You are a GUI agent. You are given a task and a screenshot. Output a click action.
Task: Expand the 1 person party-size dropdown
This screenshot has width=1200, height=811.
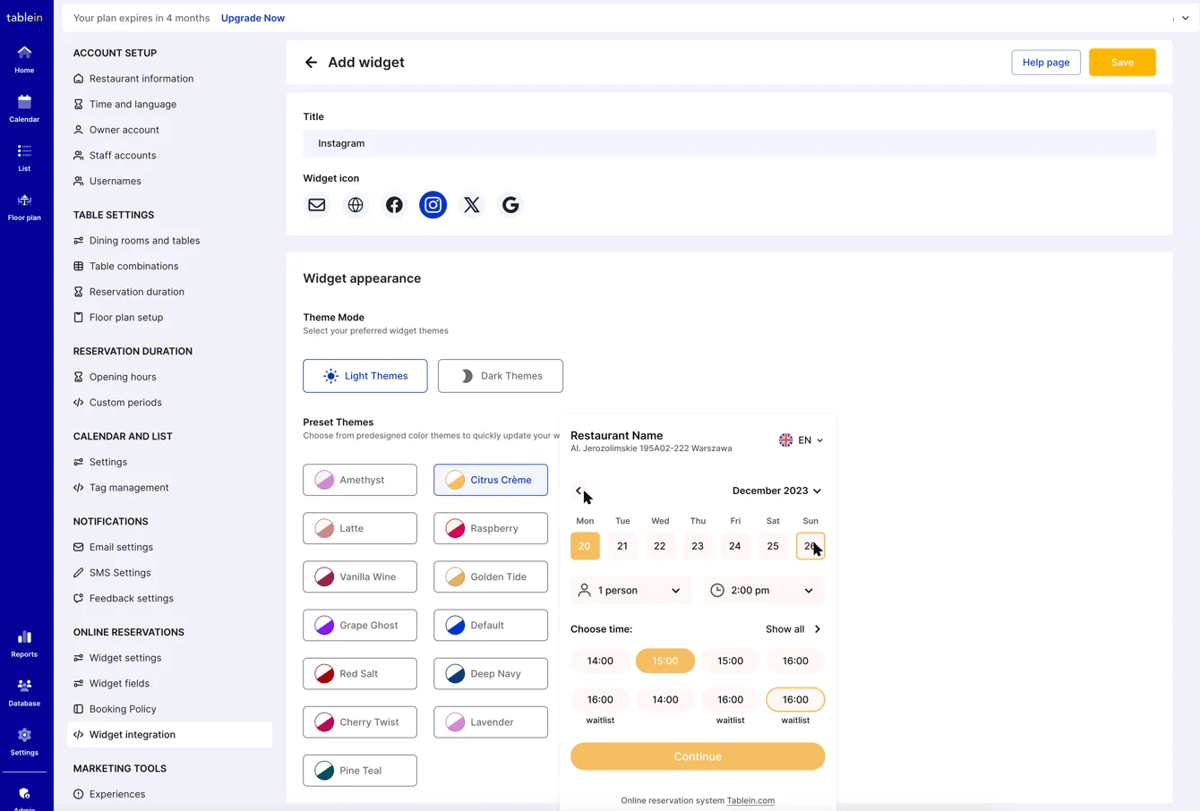tap(630, 590)
